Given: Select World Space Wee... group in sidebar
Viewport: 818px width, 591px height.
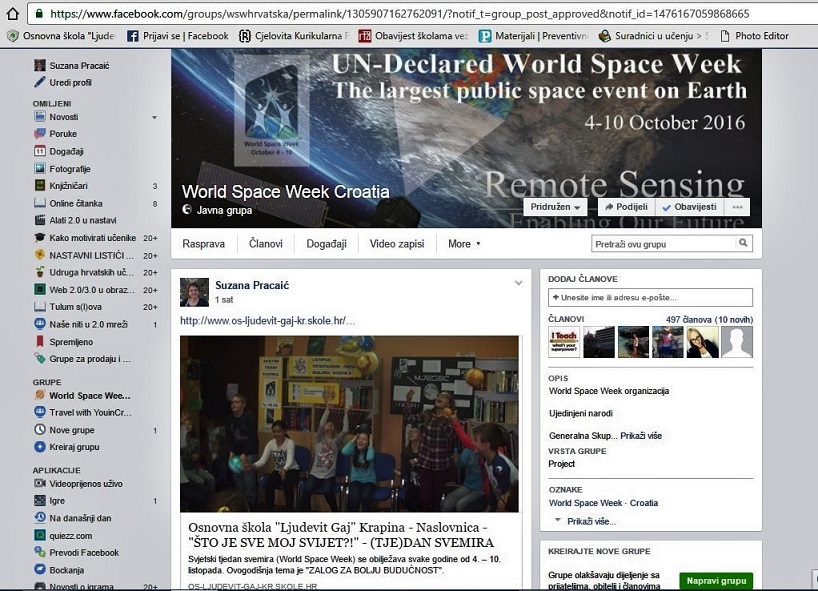Looking at the screenshot, I should [x=90, y=395].
